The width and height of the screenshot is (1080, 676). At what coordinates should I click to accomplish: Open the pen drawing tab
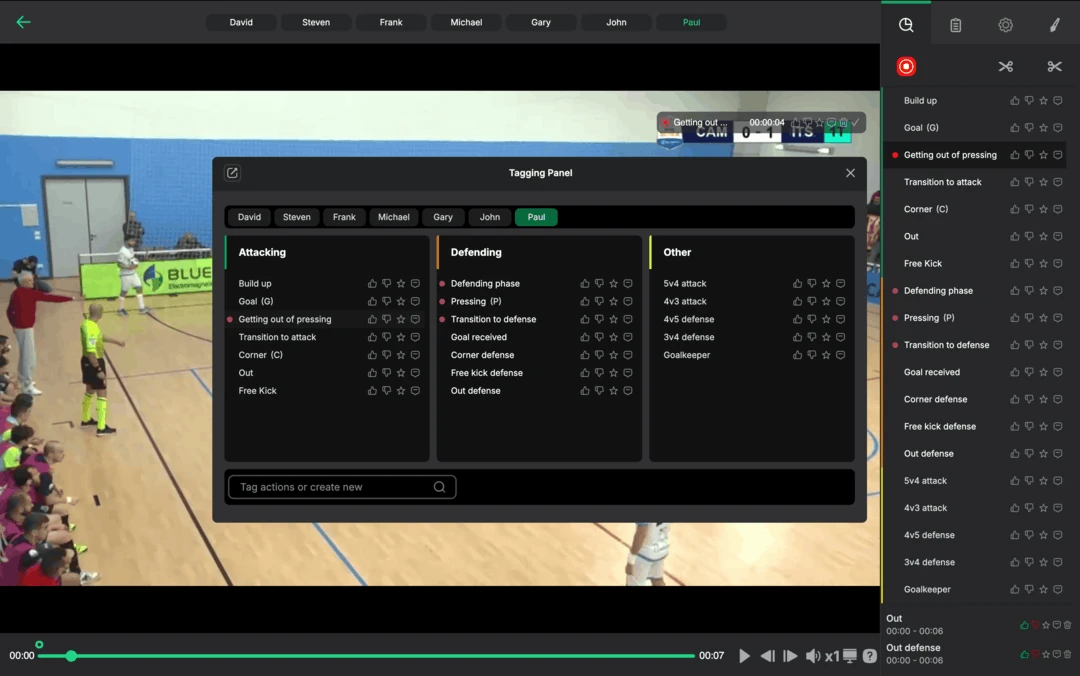pos(1054,25)
